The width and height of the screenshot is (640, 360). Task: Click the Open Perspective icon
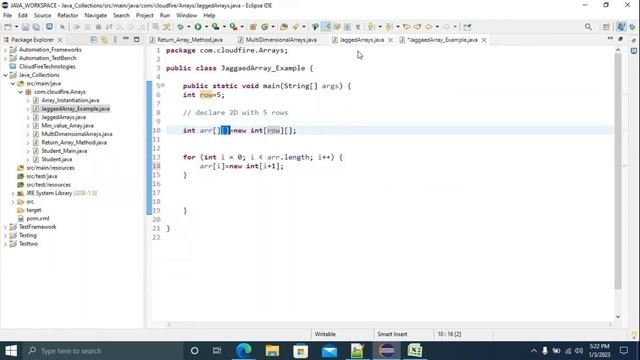[606, 27]
